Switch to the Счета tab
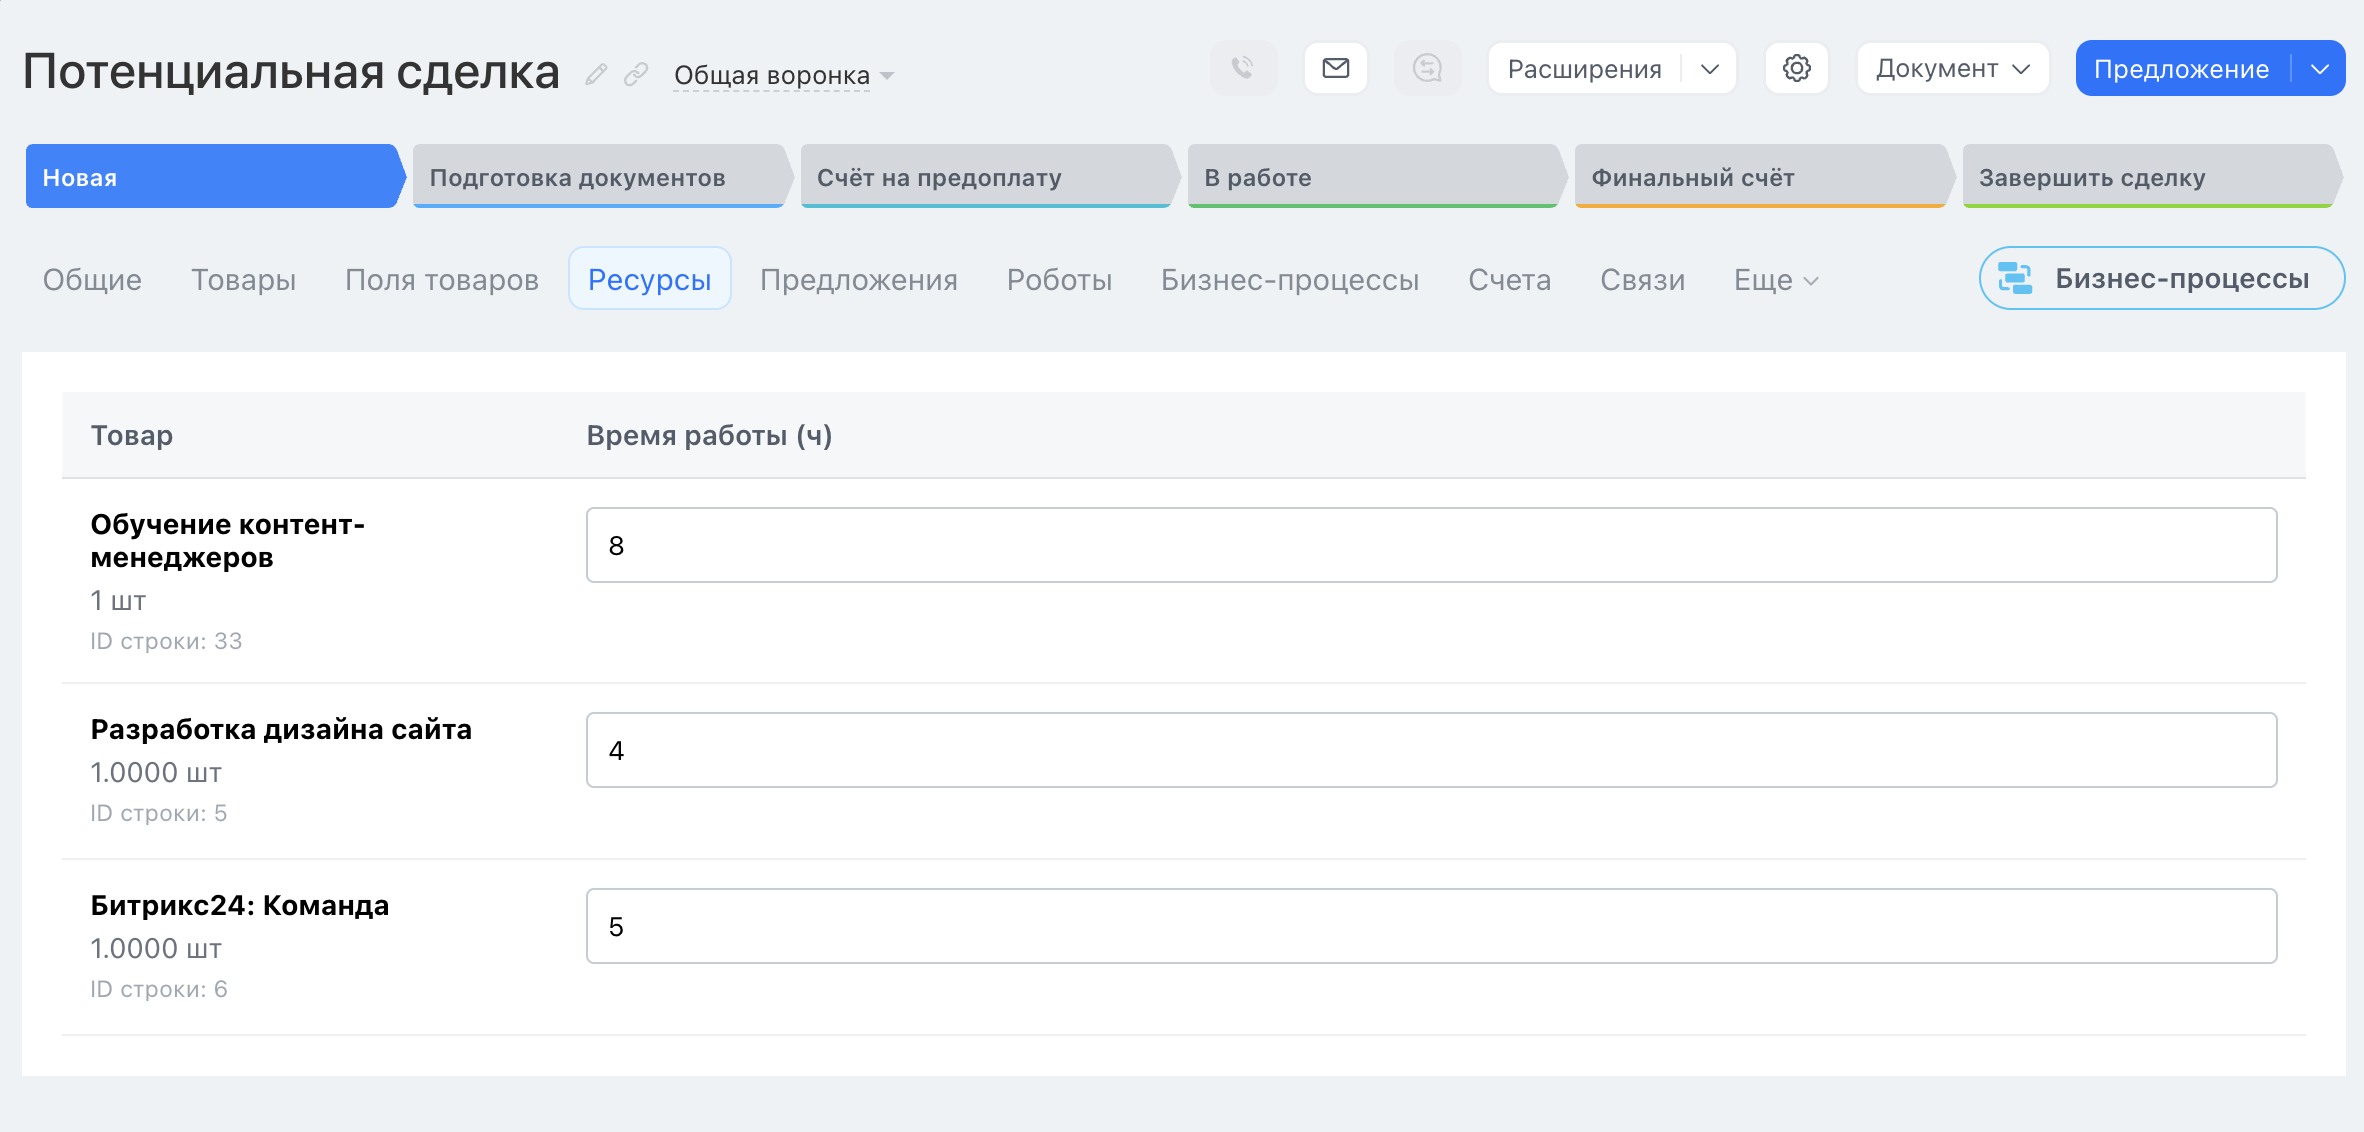2364x1132 pixels. click(x=1509, y=280)
